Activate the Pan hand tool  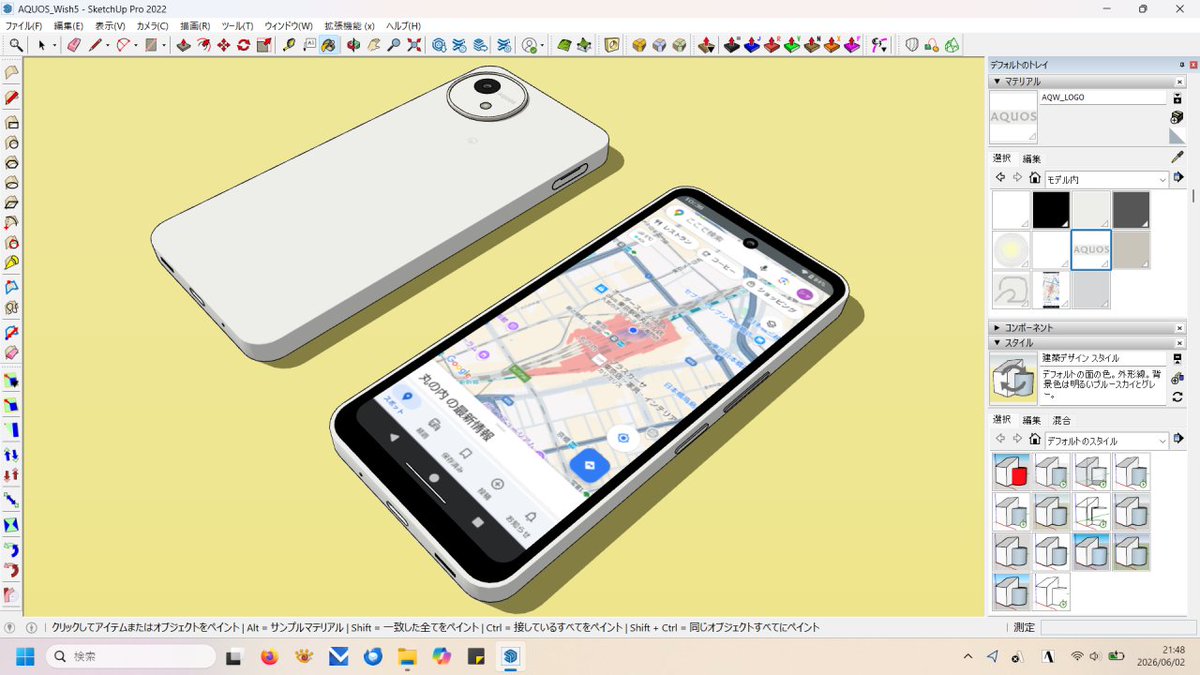coord(373,45)
